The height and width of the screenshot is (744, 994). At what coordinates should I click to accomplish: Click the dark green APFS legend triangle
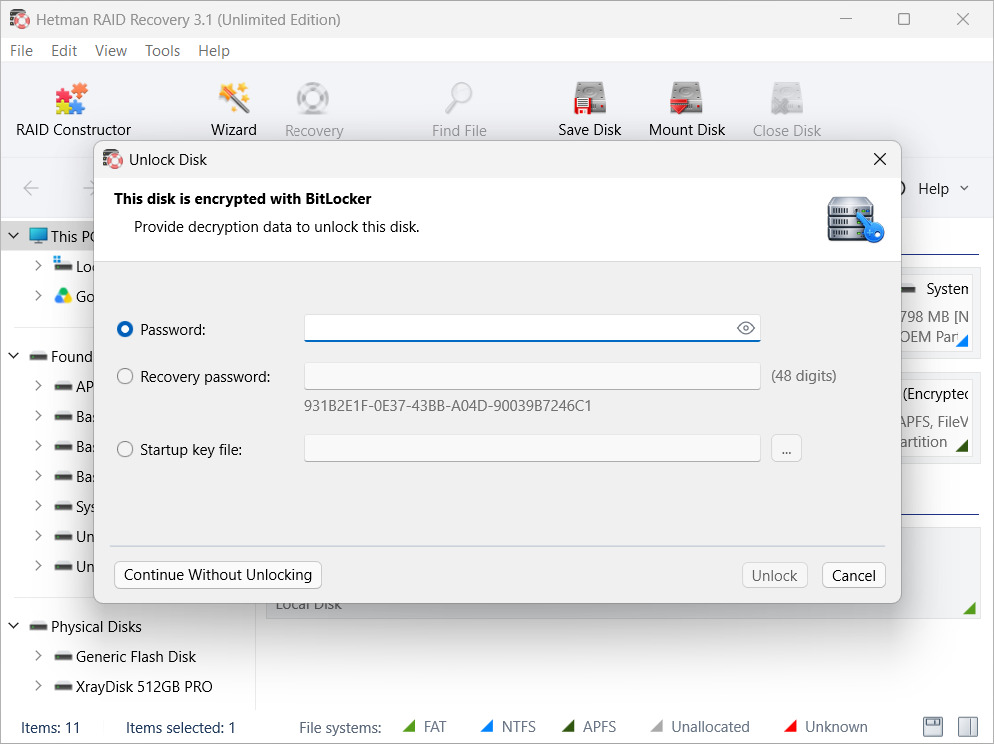point(568,726)
